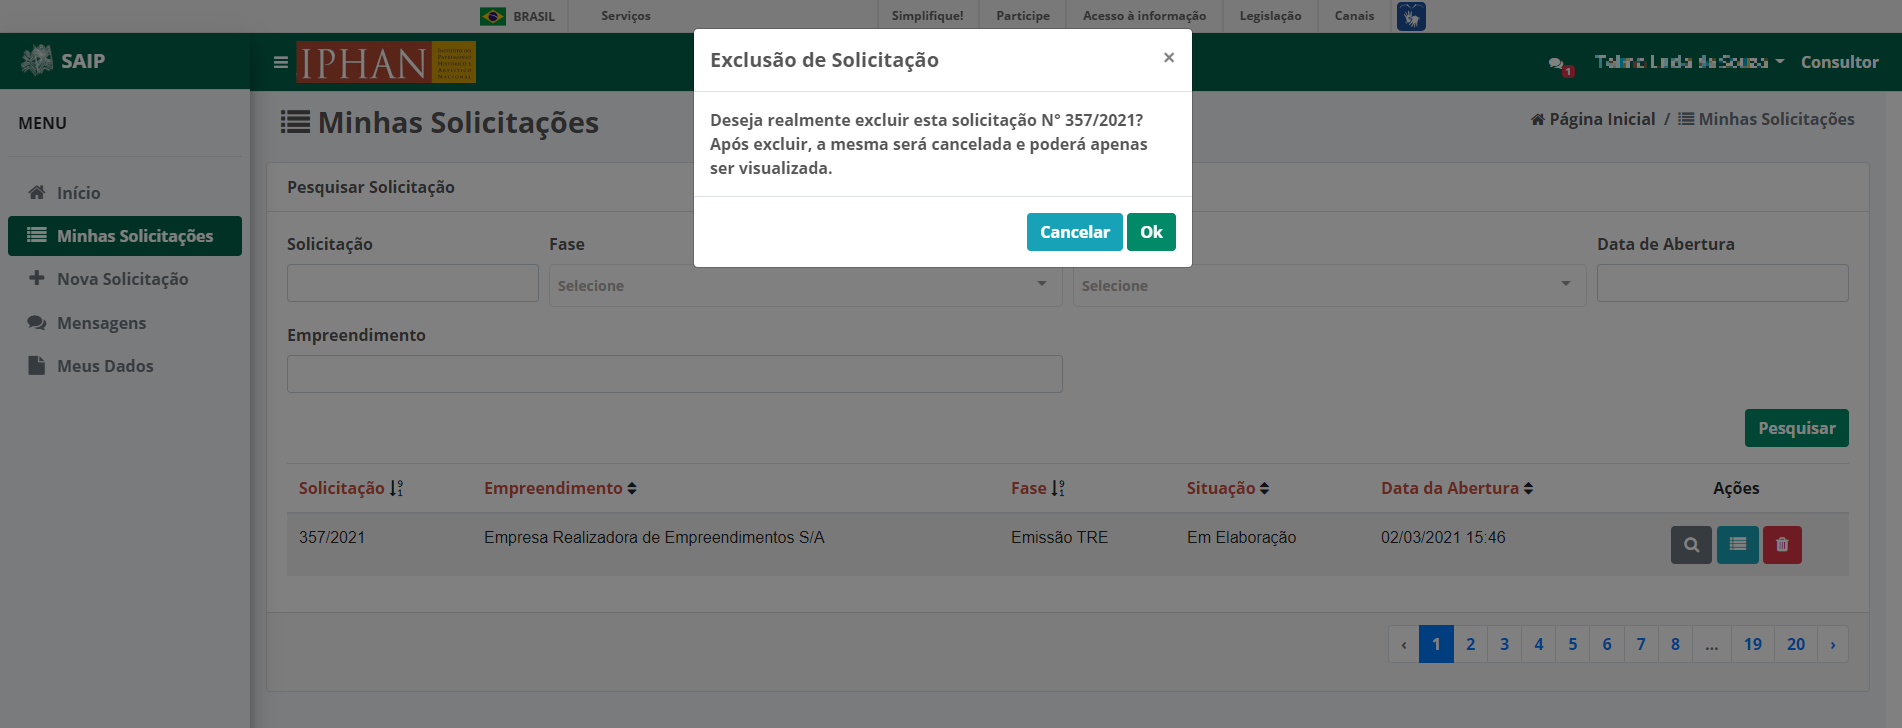
Task: Select pagination page 1
Action: 1436,644
